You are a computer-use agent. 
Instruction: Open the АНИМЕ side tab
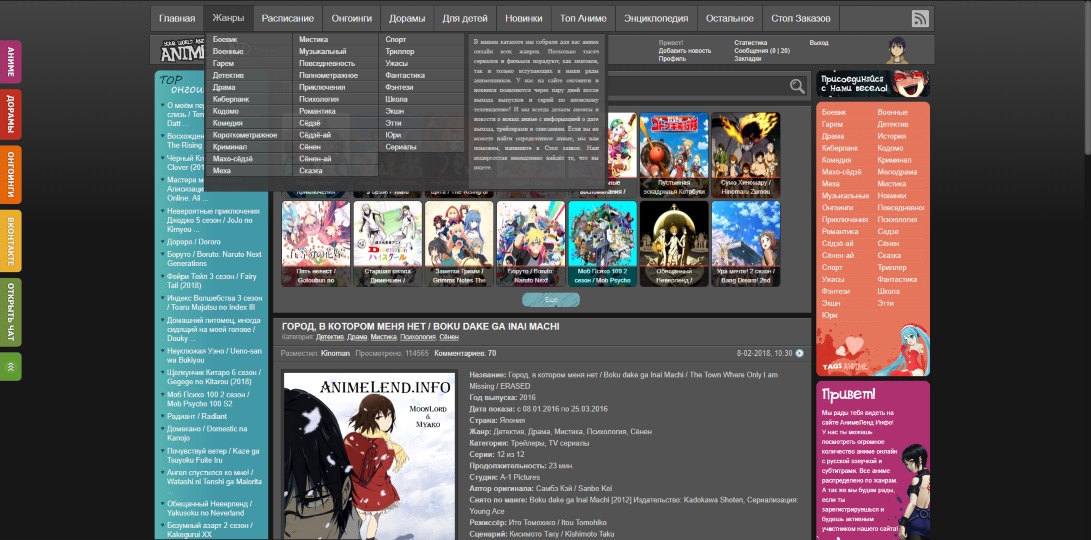10,62
